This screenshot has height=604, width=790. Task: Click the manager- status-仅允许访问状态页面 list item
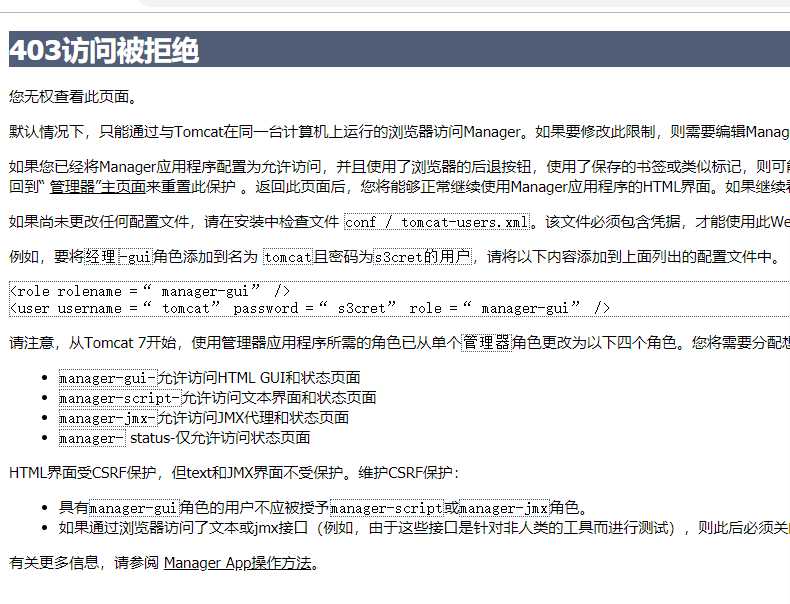click(184, 438)
